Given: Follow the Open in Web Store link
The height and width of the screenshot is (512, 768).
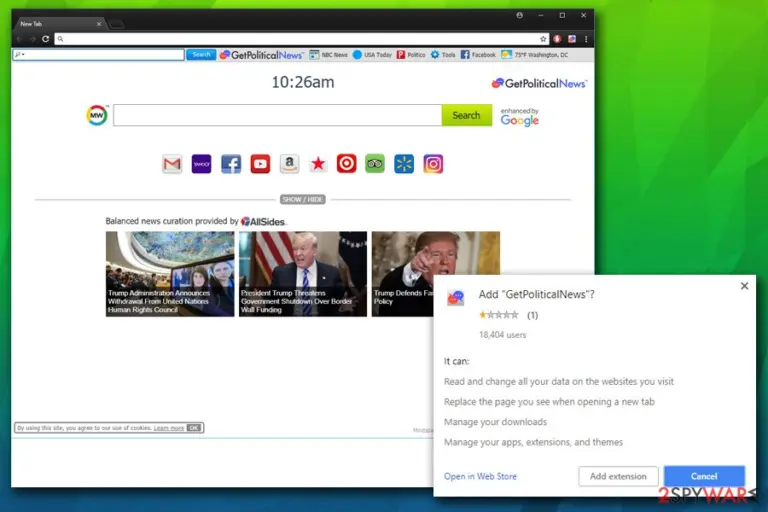Looking at the screenshot, I should click(x=480, y=476).
